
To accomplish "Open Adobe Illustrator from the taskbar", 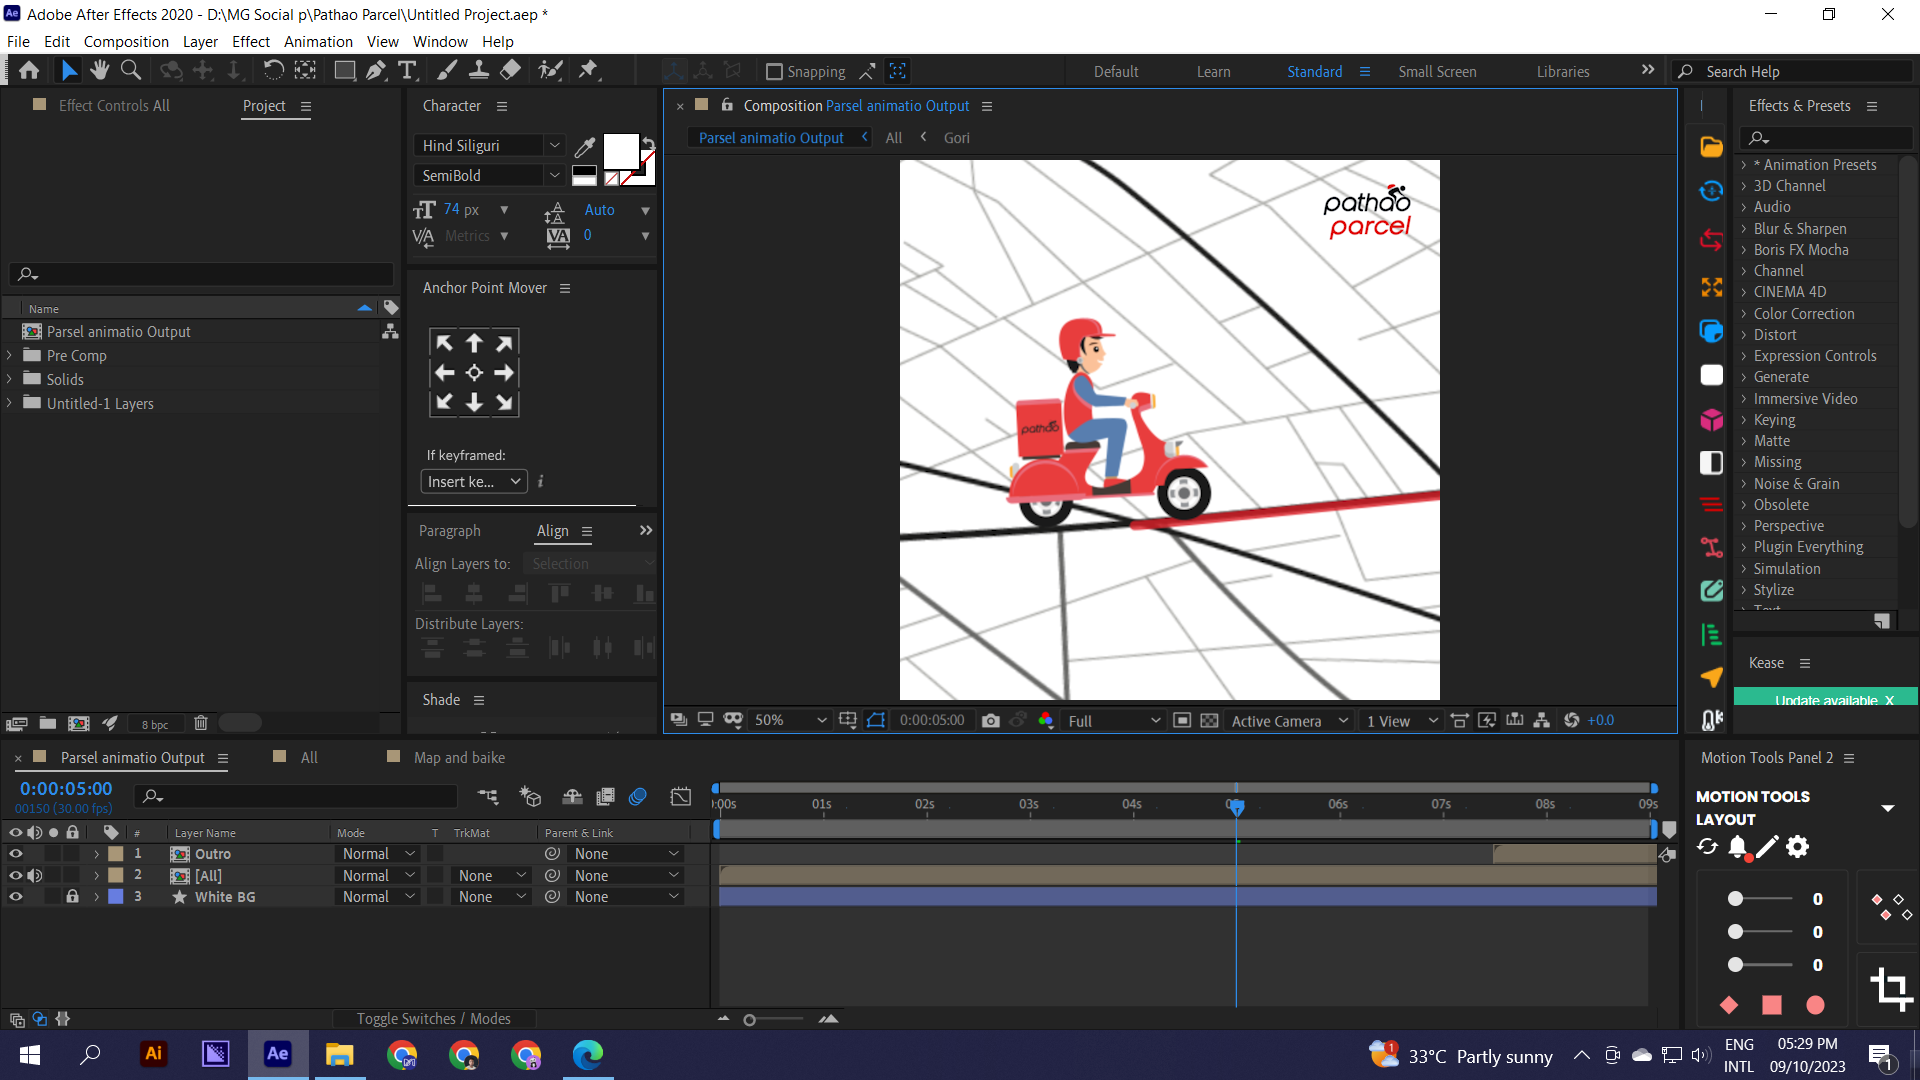I will (153, 1054).
